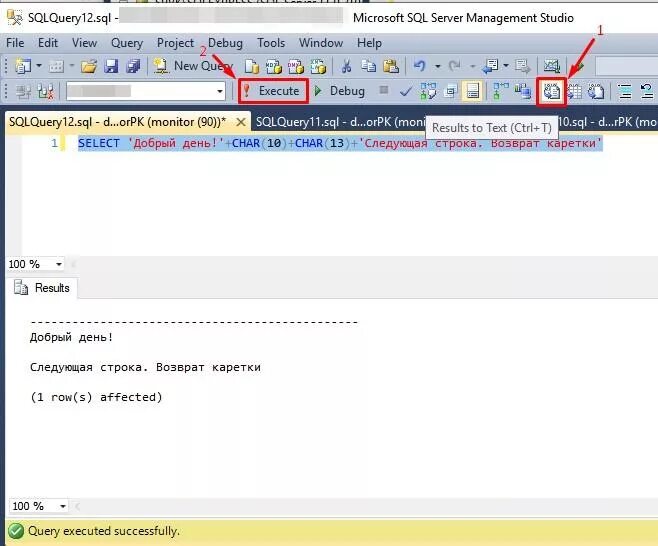Image resolution: width=658 pixels, height=546 pixels.
Task: Select Results to File output mode
Action: [596, 91]
